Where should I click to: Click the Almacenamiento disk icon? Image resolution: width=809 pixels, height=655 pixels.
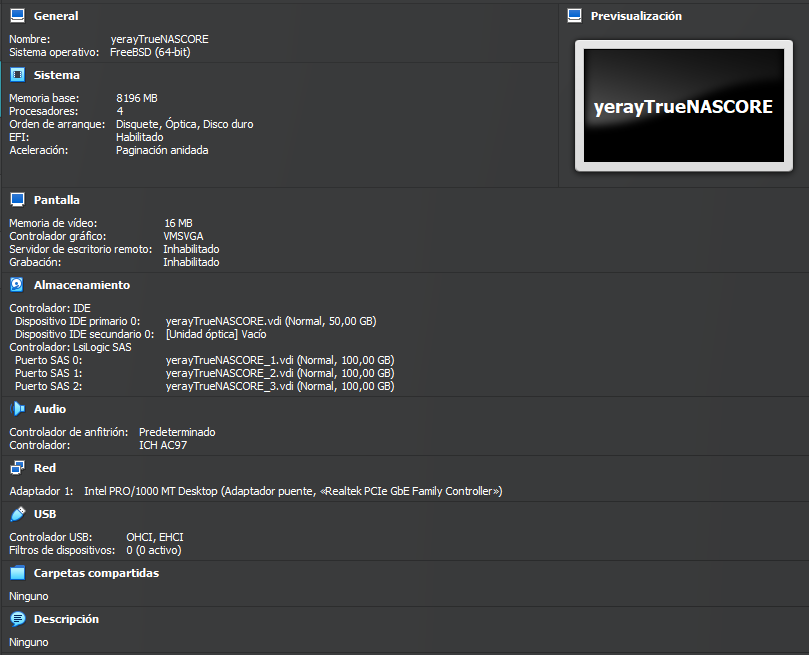coord(18,285)
